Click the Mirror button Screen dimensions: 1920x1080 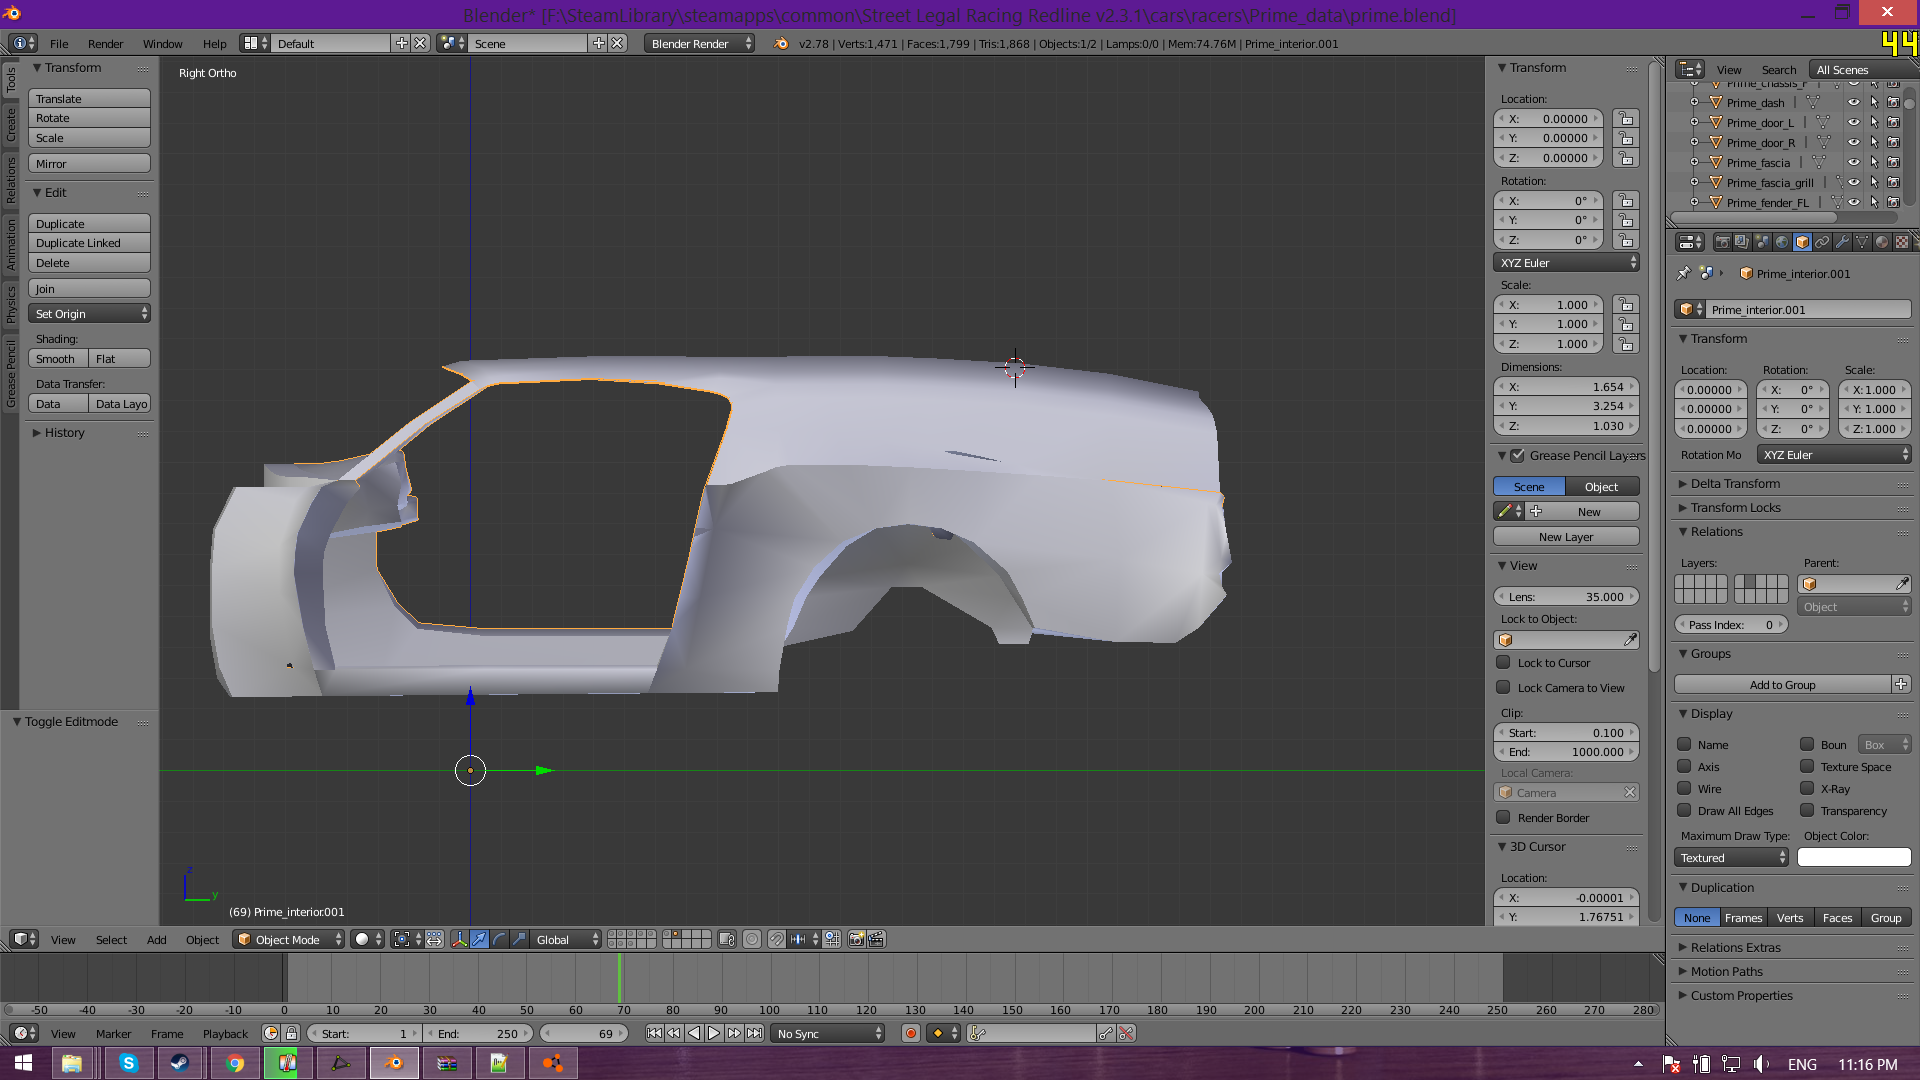89,163
